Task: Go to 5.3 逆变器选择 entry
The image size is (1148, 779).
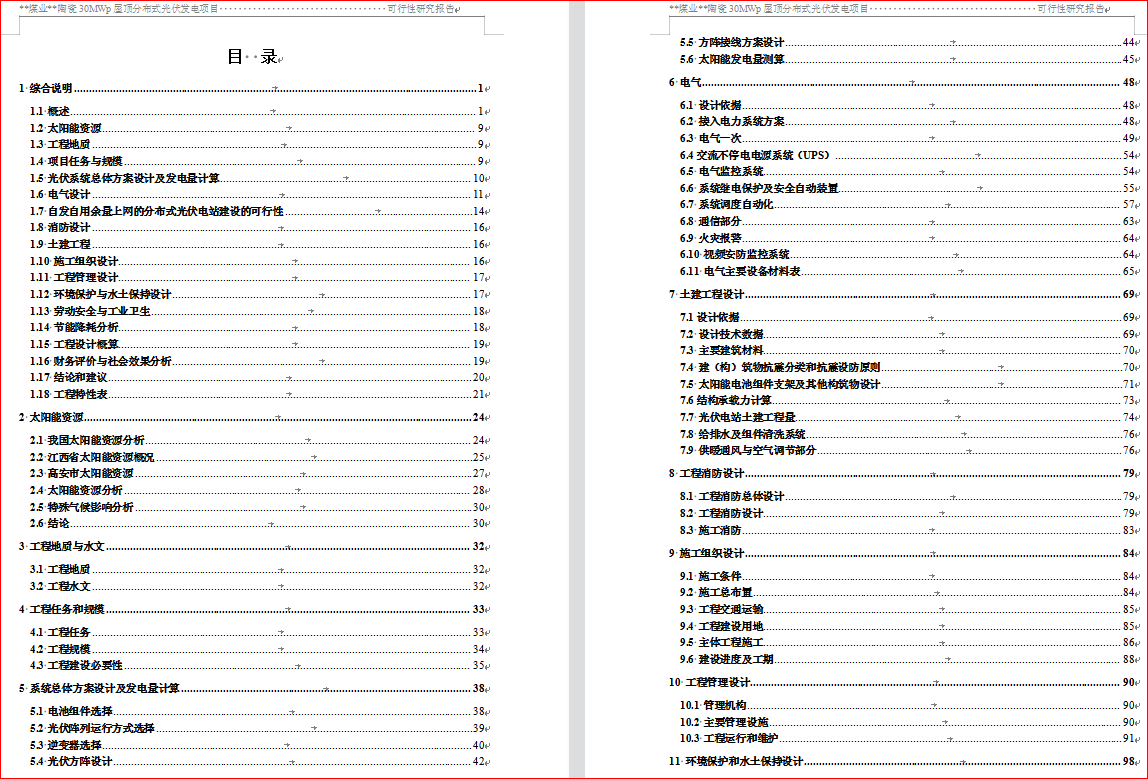Action: 75,745
